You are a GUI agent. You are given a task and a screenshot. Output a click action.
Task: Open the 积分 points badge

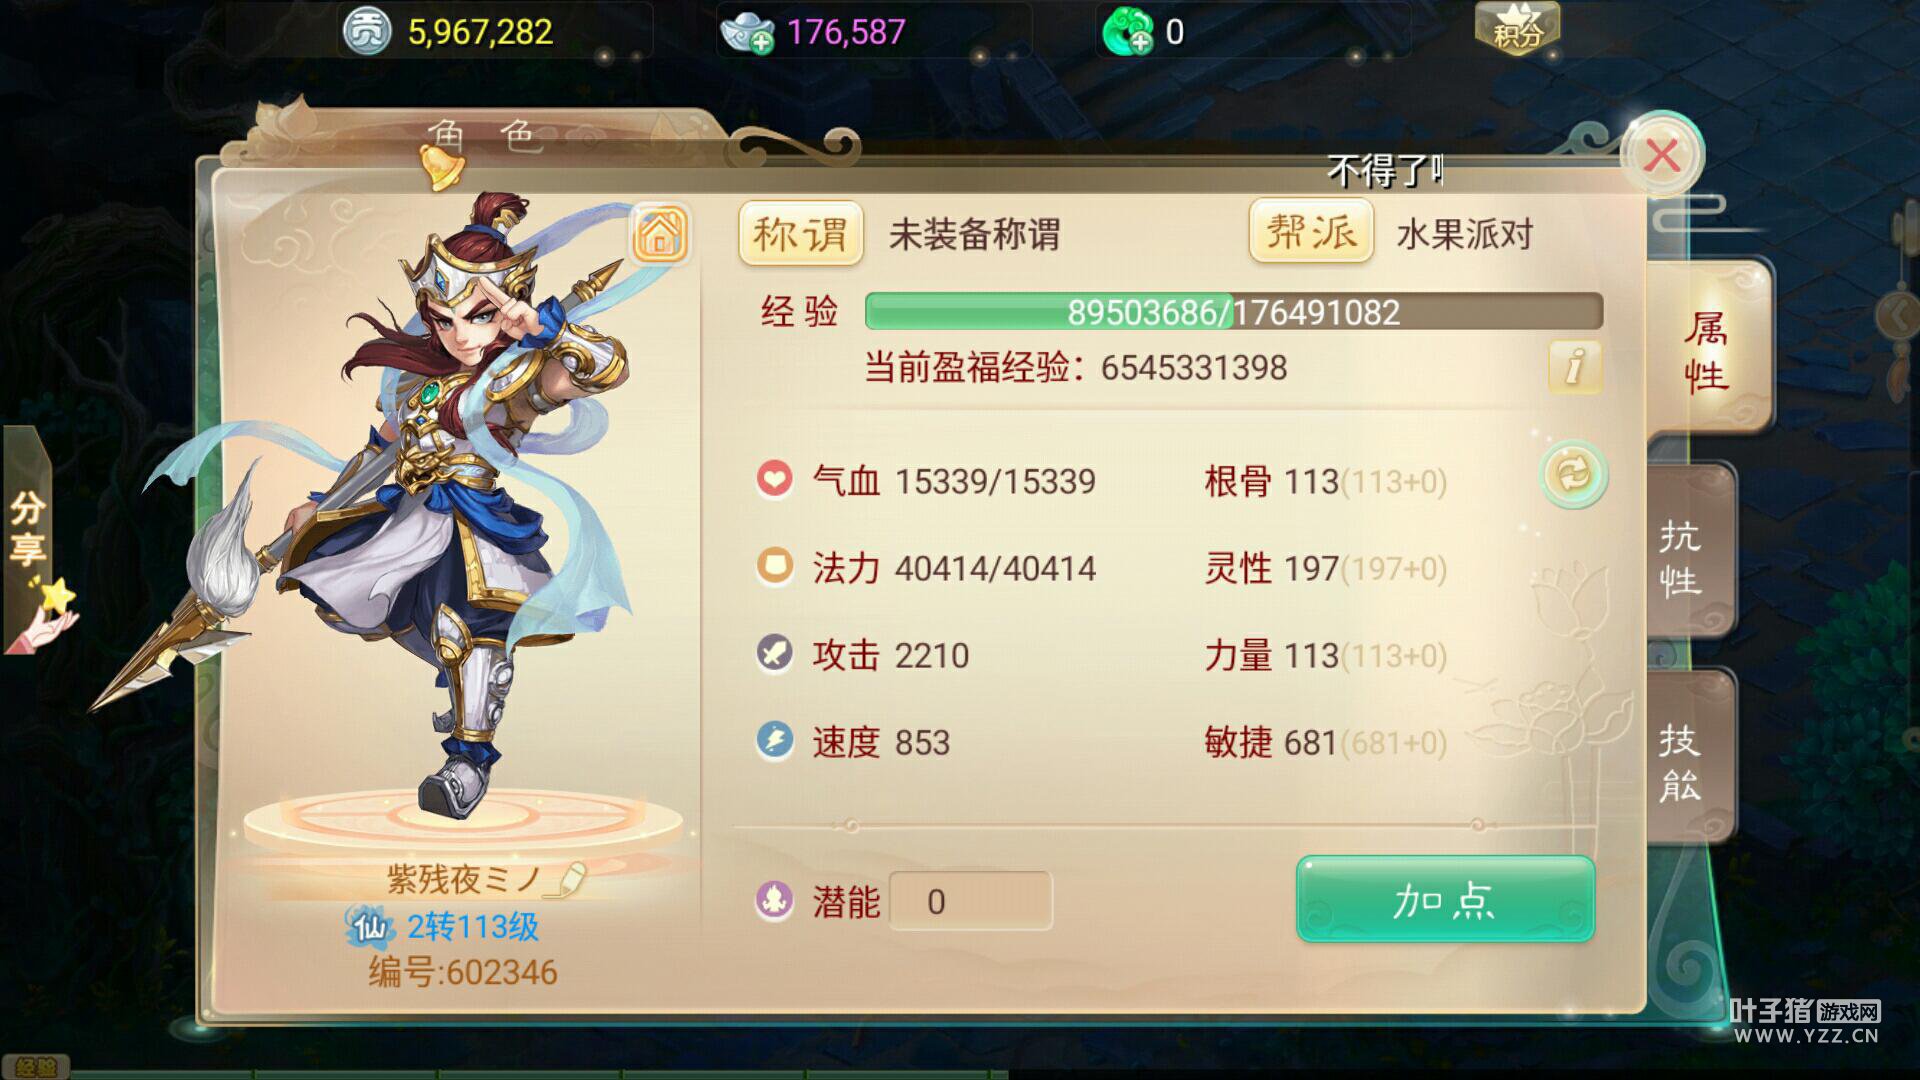tap(1517, 28)
